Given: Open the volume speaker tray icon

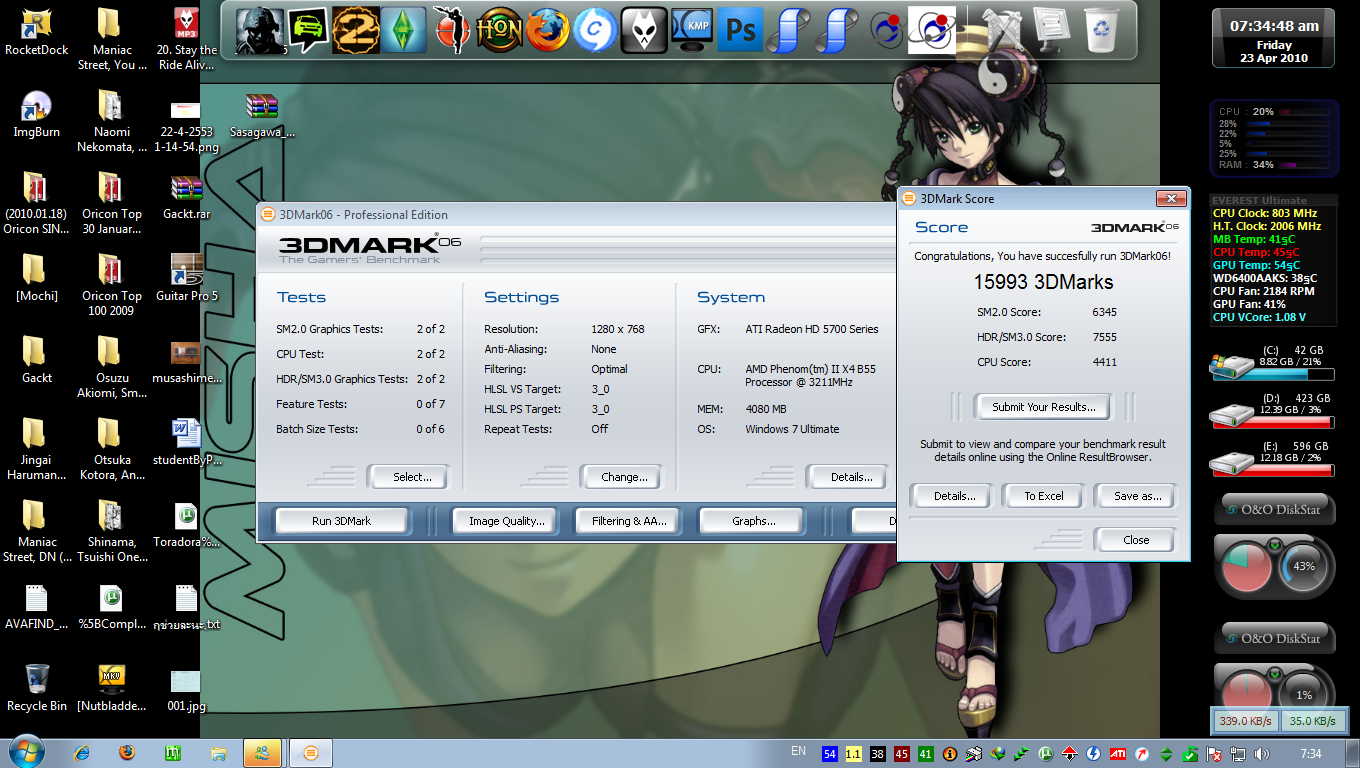Looking at the screenshot, I should point(1262,753).
